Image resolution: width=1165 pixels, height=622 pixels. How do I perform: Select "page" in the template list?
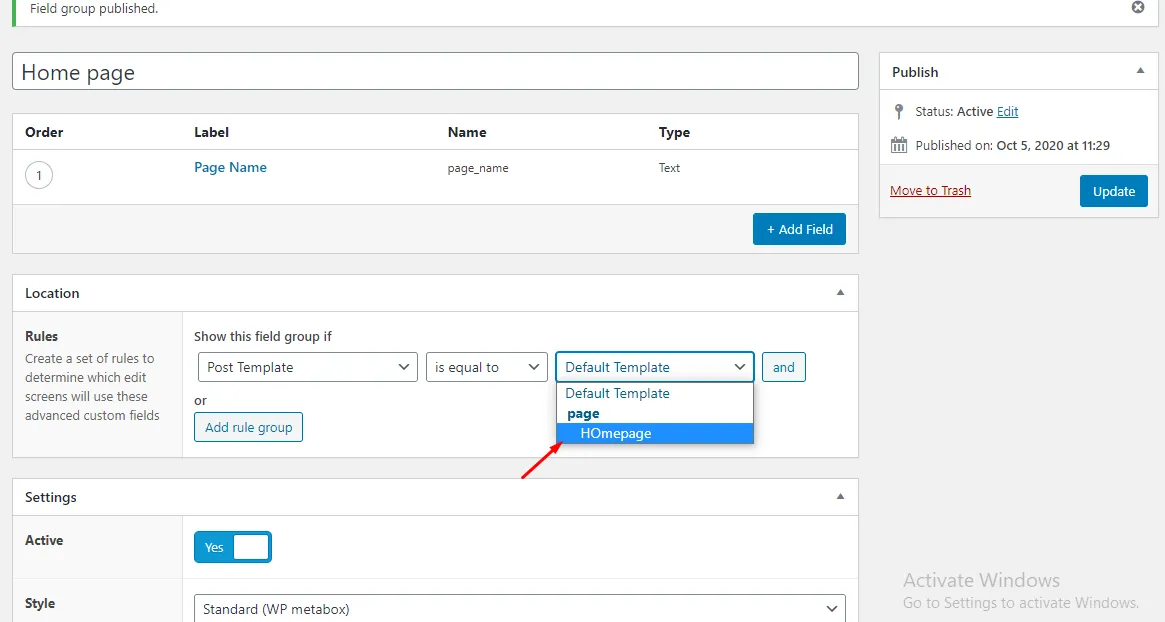583,413
